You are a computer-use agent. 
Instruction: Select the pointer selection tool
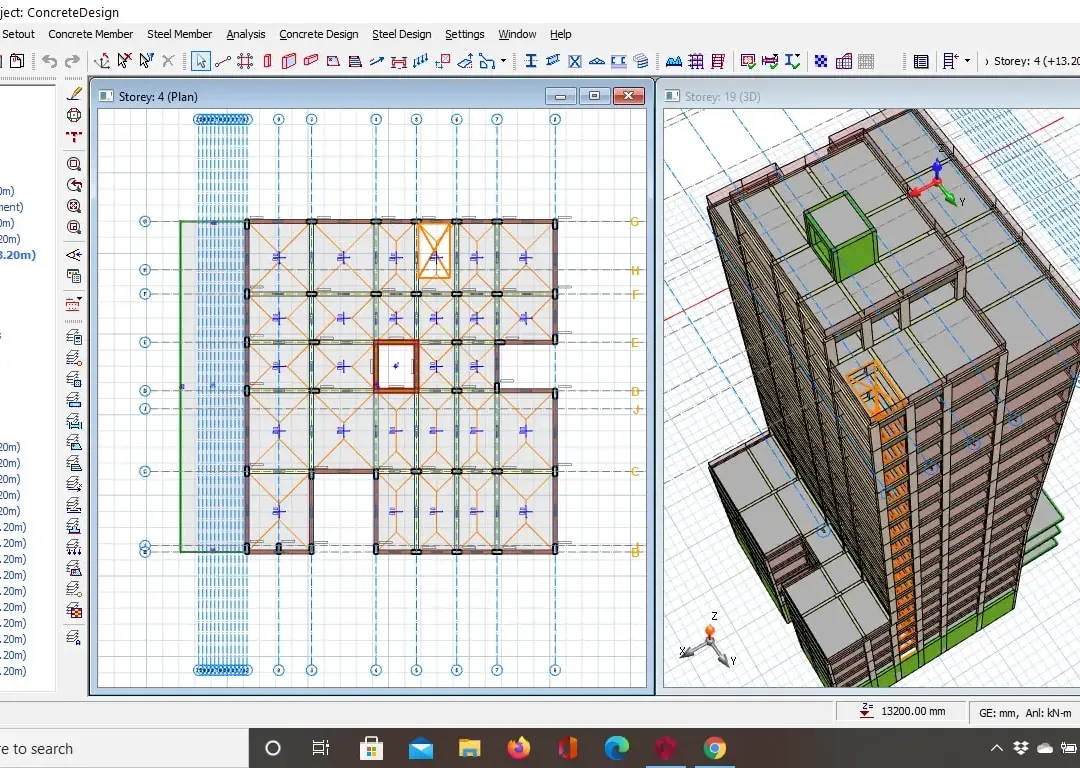tap(200, 61)
